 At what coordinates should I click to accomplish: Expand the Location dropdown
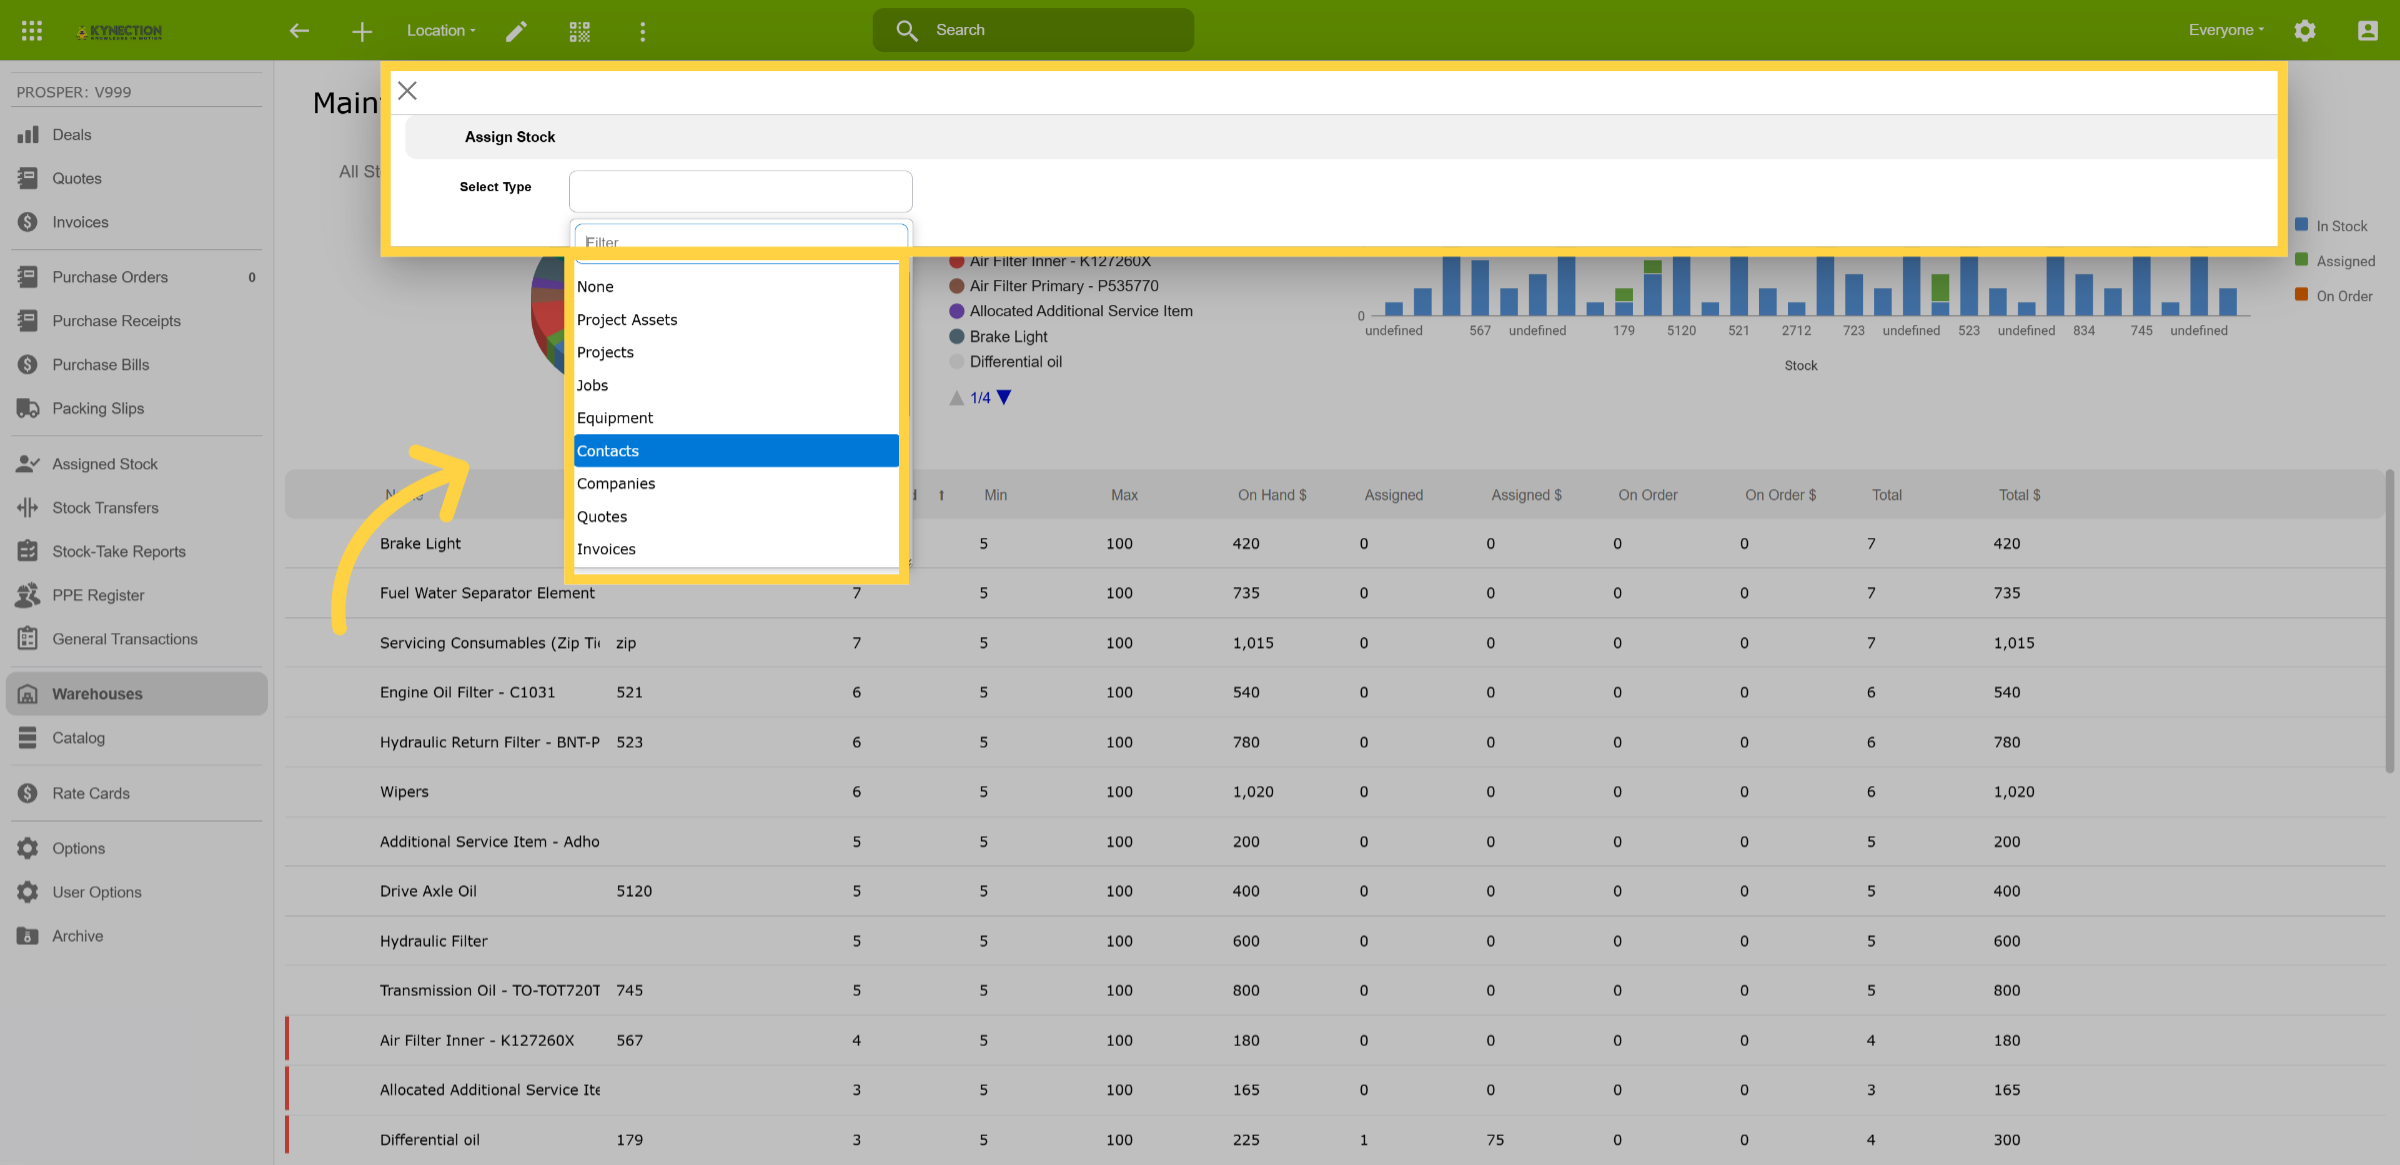point(441,31)
